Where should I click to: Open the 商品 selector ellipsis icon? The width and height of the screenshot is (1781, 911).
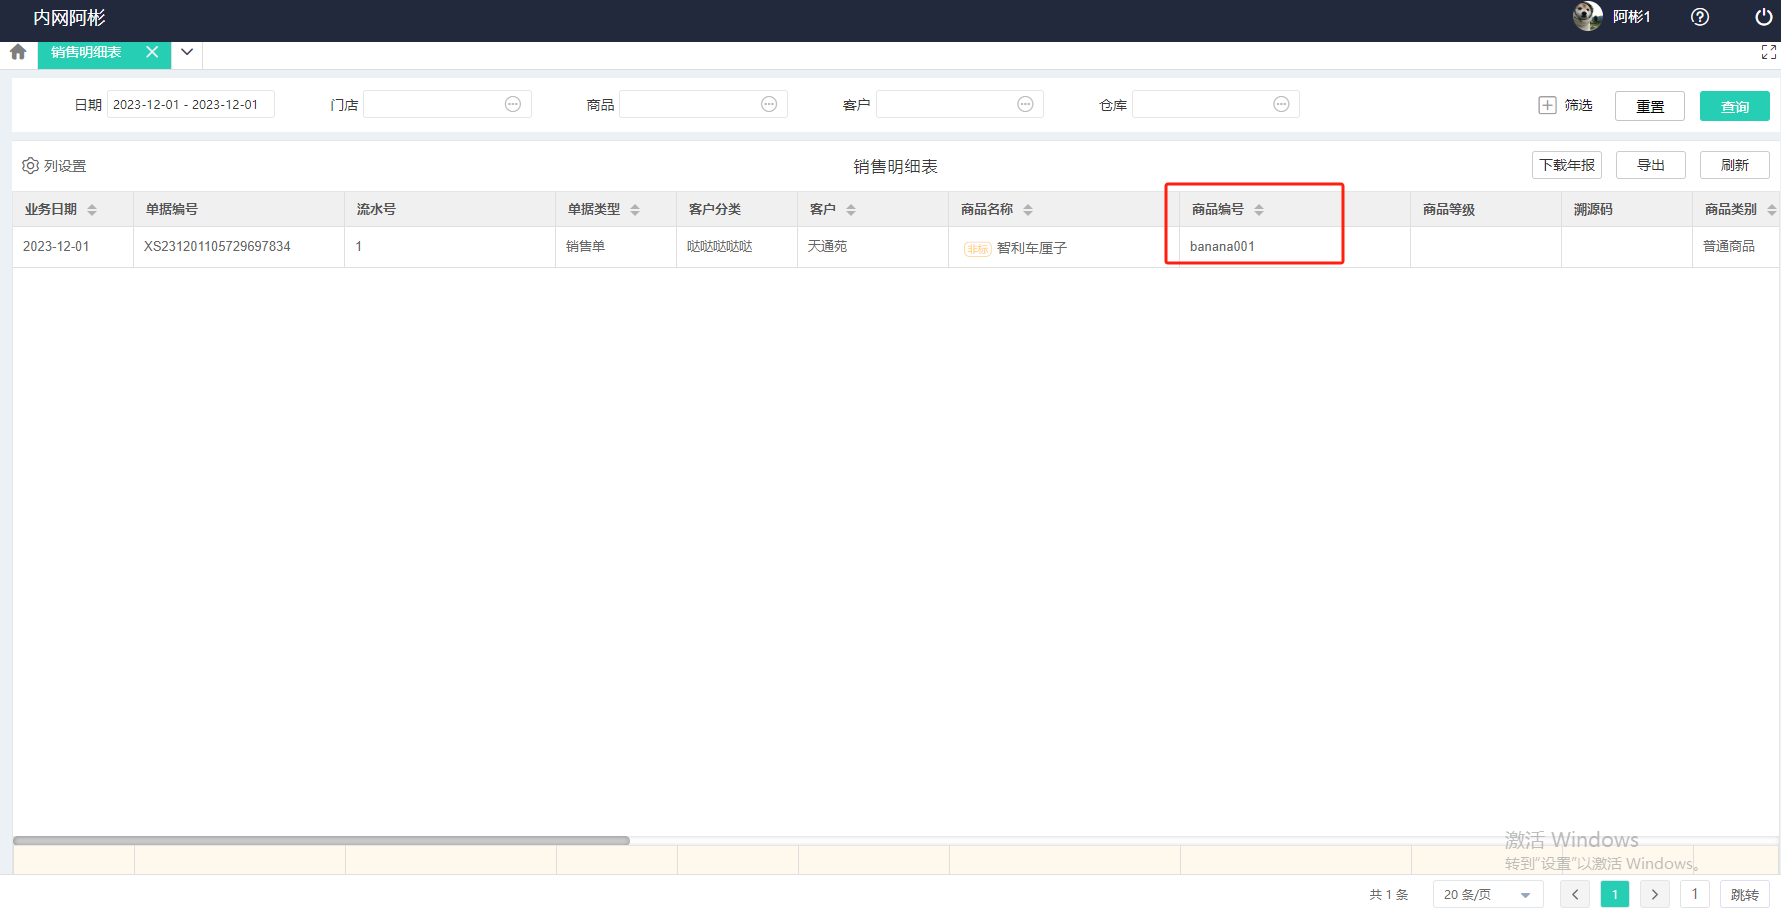pyautogui.click(x=769, y=104)
